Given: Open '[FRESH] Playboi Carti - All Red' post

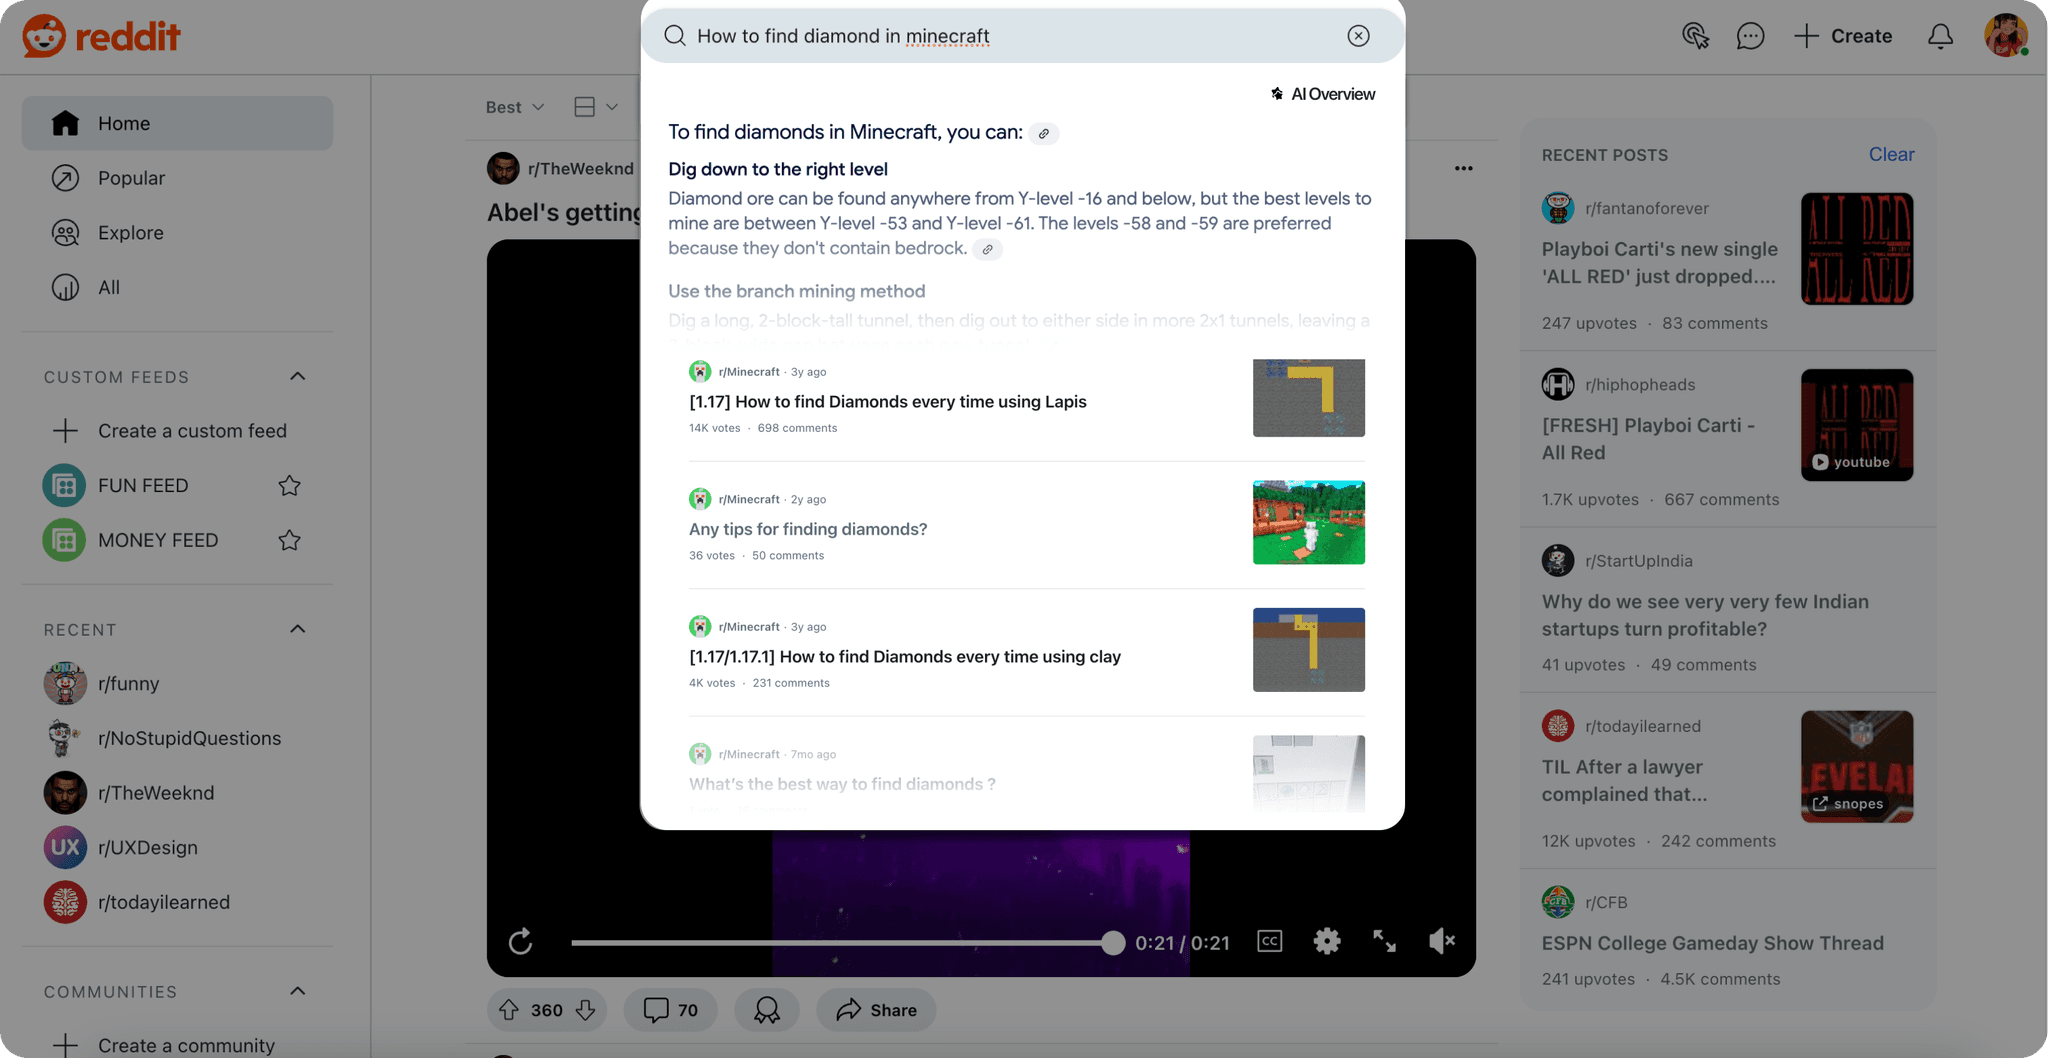Looking at the screenshot, I should [1648, 439].
